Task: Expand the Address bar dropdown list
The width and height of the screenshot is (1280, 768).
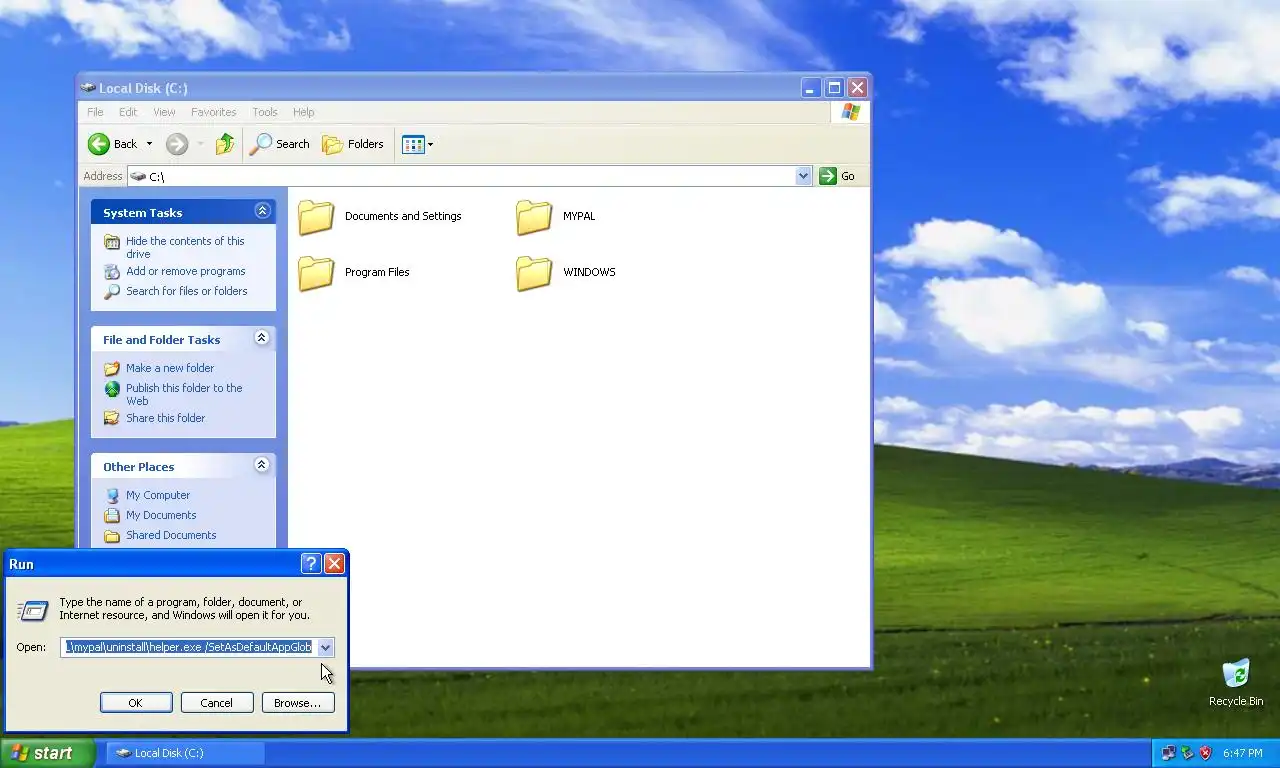Action: pyautogui.click(x=803, y=176)
